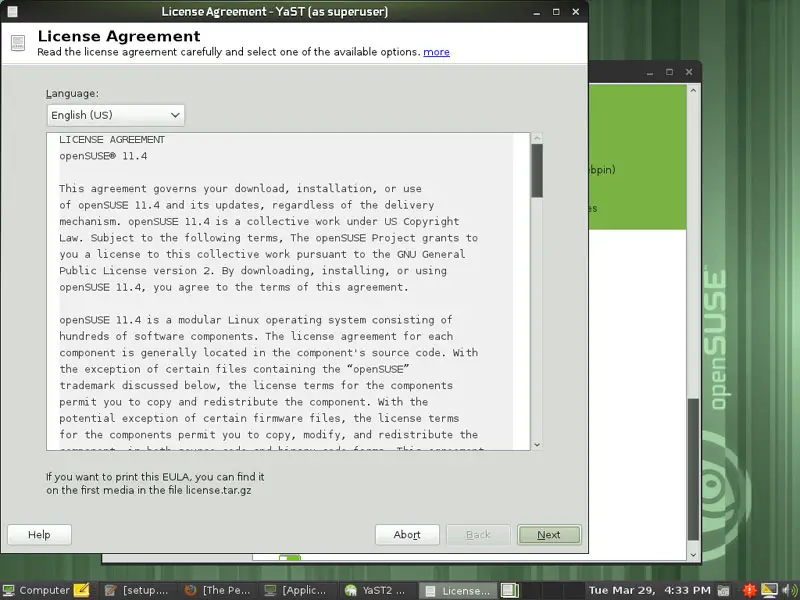Image resolution: width=800 pixels, height=600 pixels.
Task: Click the 'openSUSE® 11.4' line in license text
Action: tap(103, 156)
